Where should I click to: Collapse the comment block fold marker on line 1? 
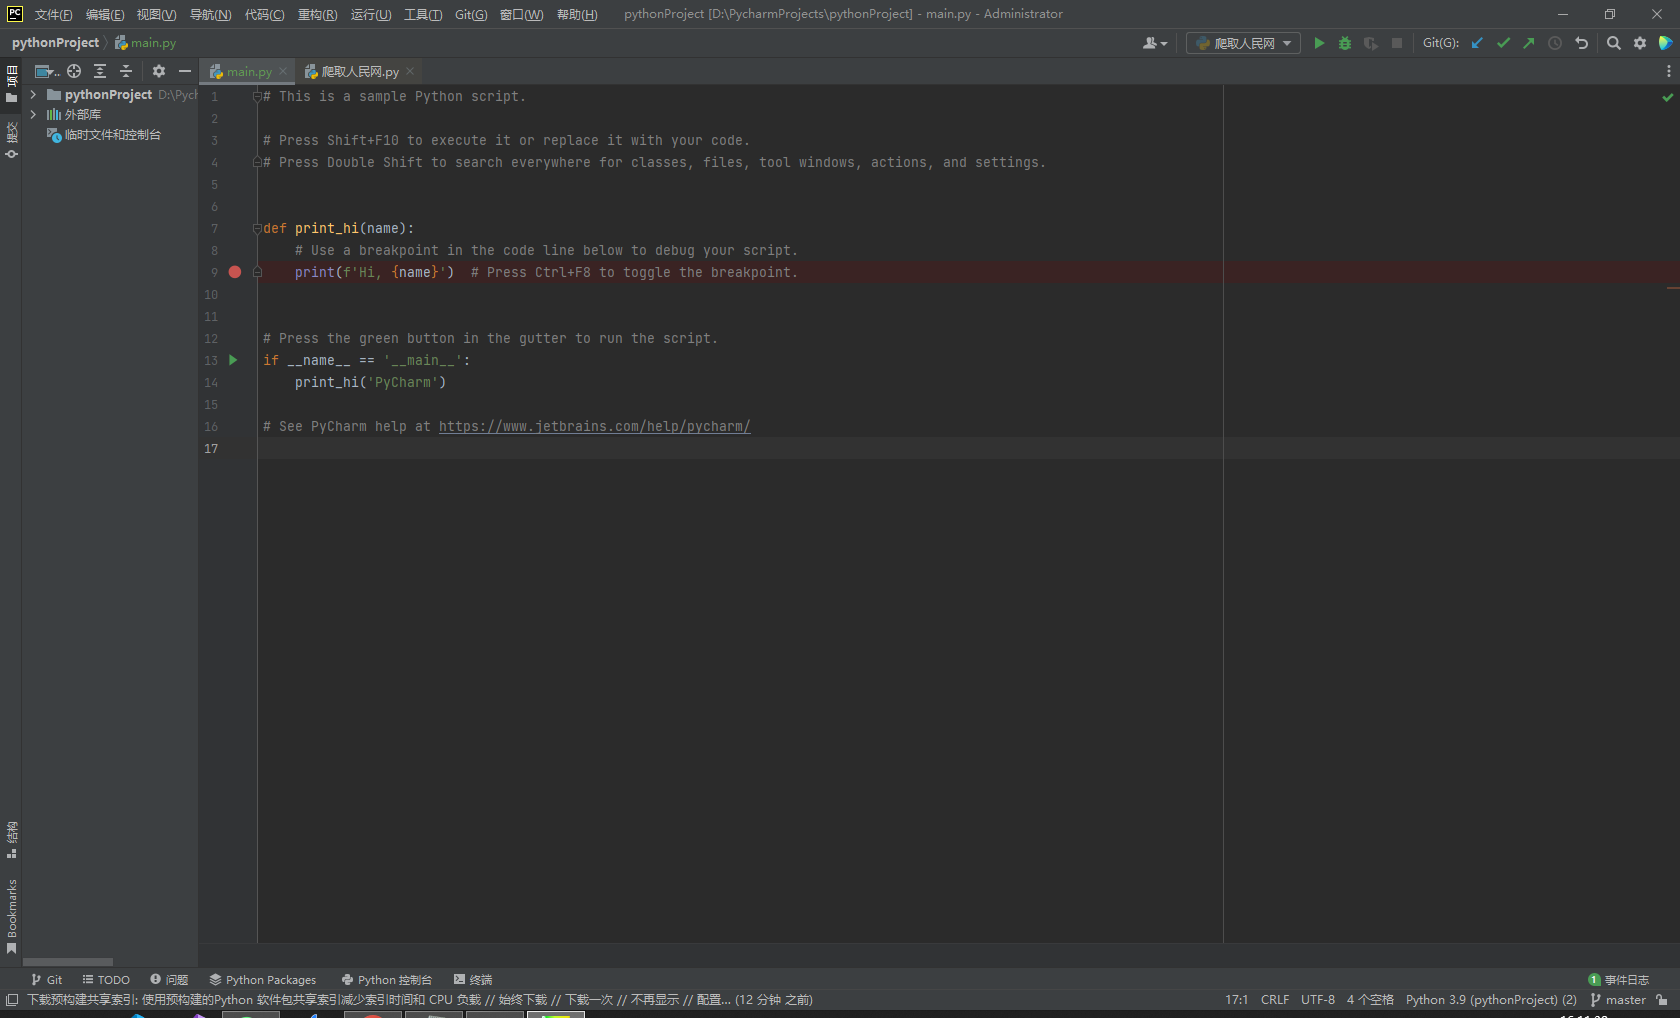tap(257, 96)
